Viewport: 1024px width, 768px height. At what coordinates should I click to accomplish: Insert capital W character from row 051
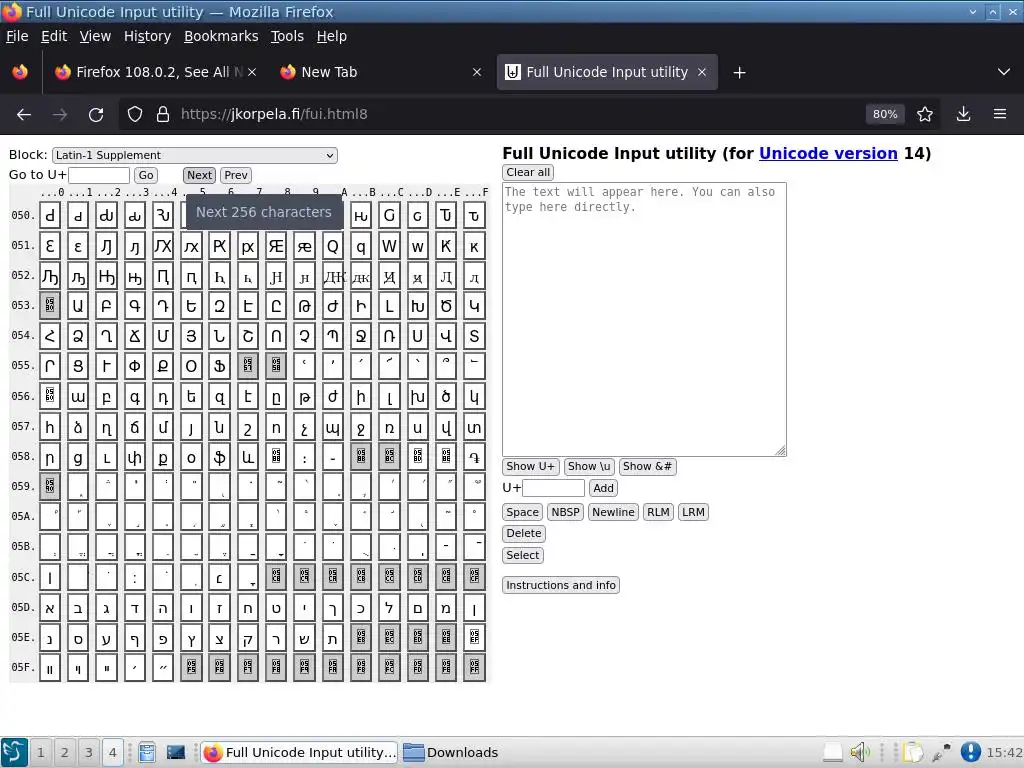point(389,247)
